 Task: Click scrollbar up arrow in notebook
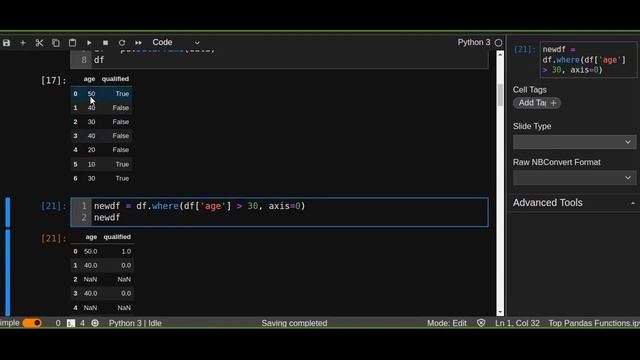500,54
